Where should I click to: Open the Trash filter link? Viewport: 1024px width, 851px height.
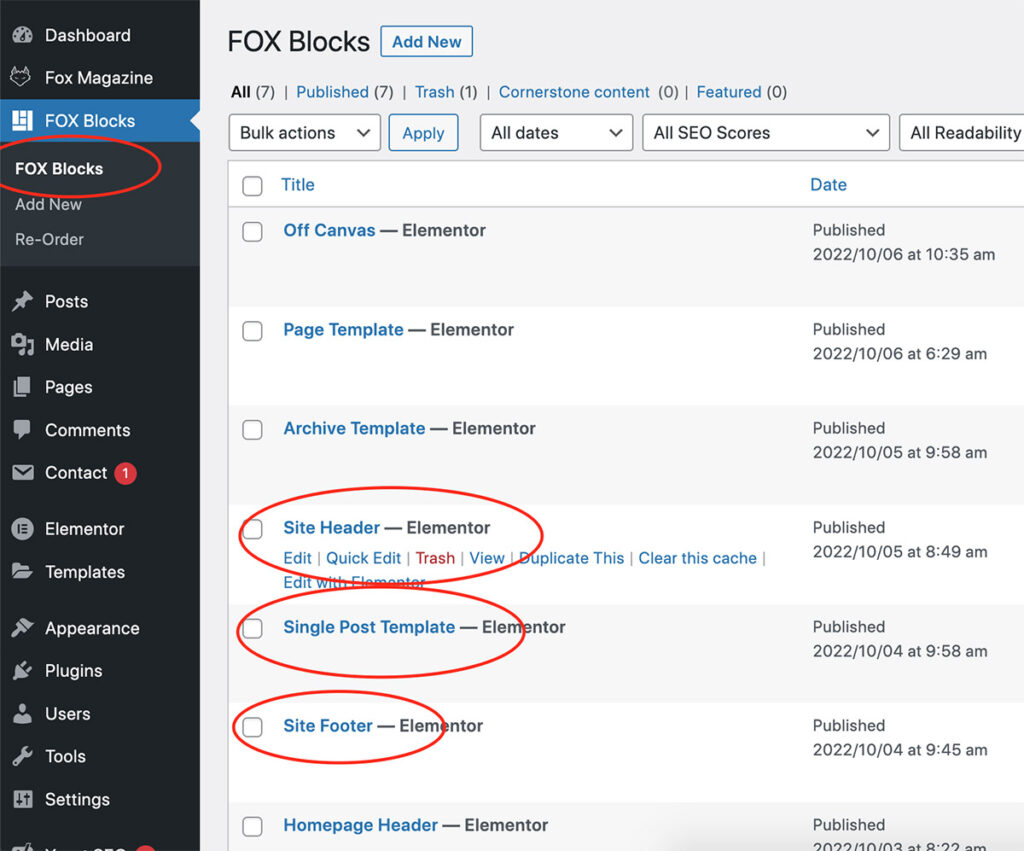pyautogui.click(x=434, y=92)
